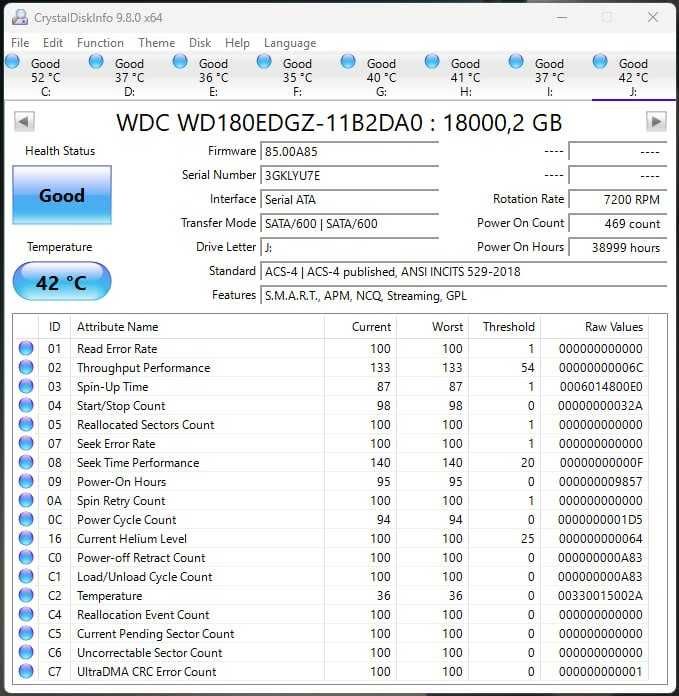The image size is (679, 696).
Task: Click the Transfer Mode field SATA/600
Action: click(349, 224)
